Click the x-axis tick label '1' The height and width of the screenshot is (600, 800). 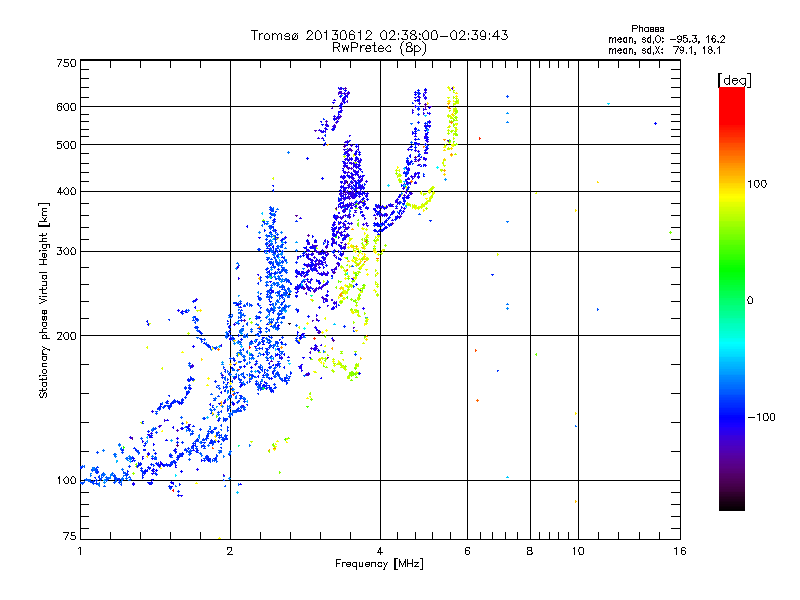pos(80,551)
